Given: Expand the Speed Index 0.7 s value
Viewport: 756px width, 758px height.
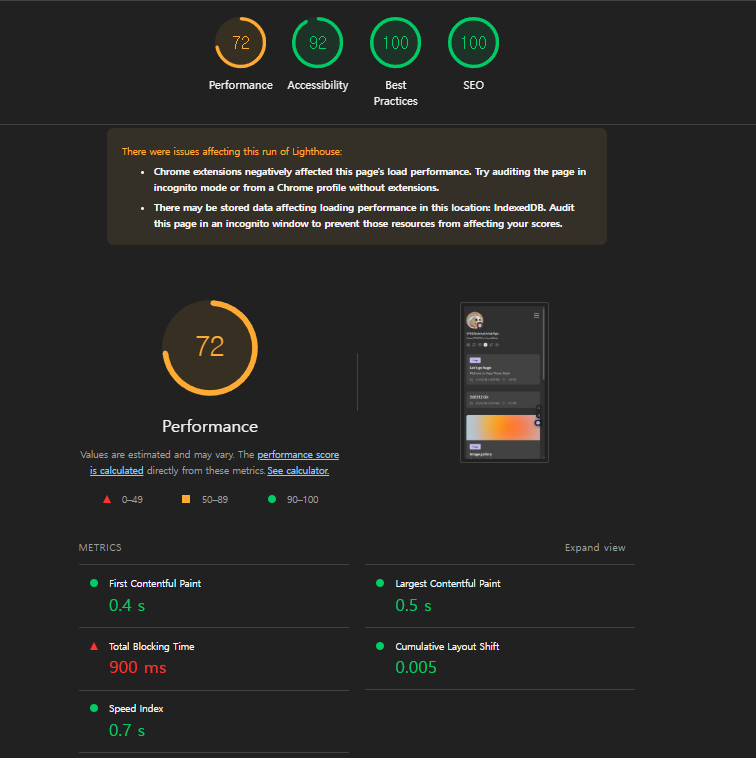Looking at the screenshot, I should pyautogui.click(x=127, y=730).
